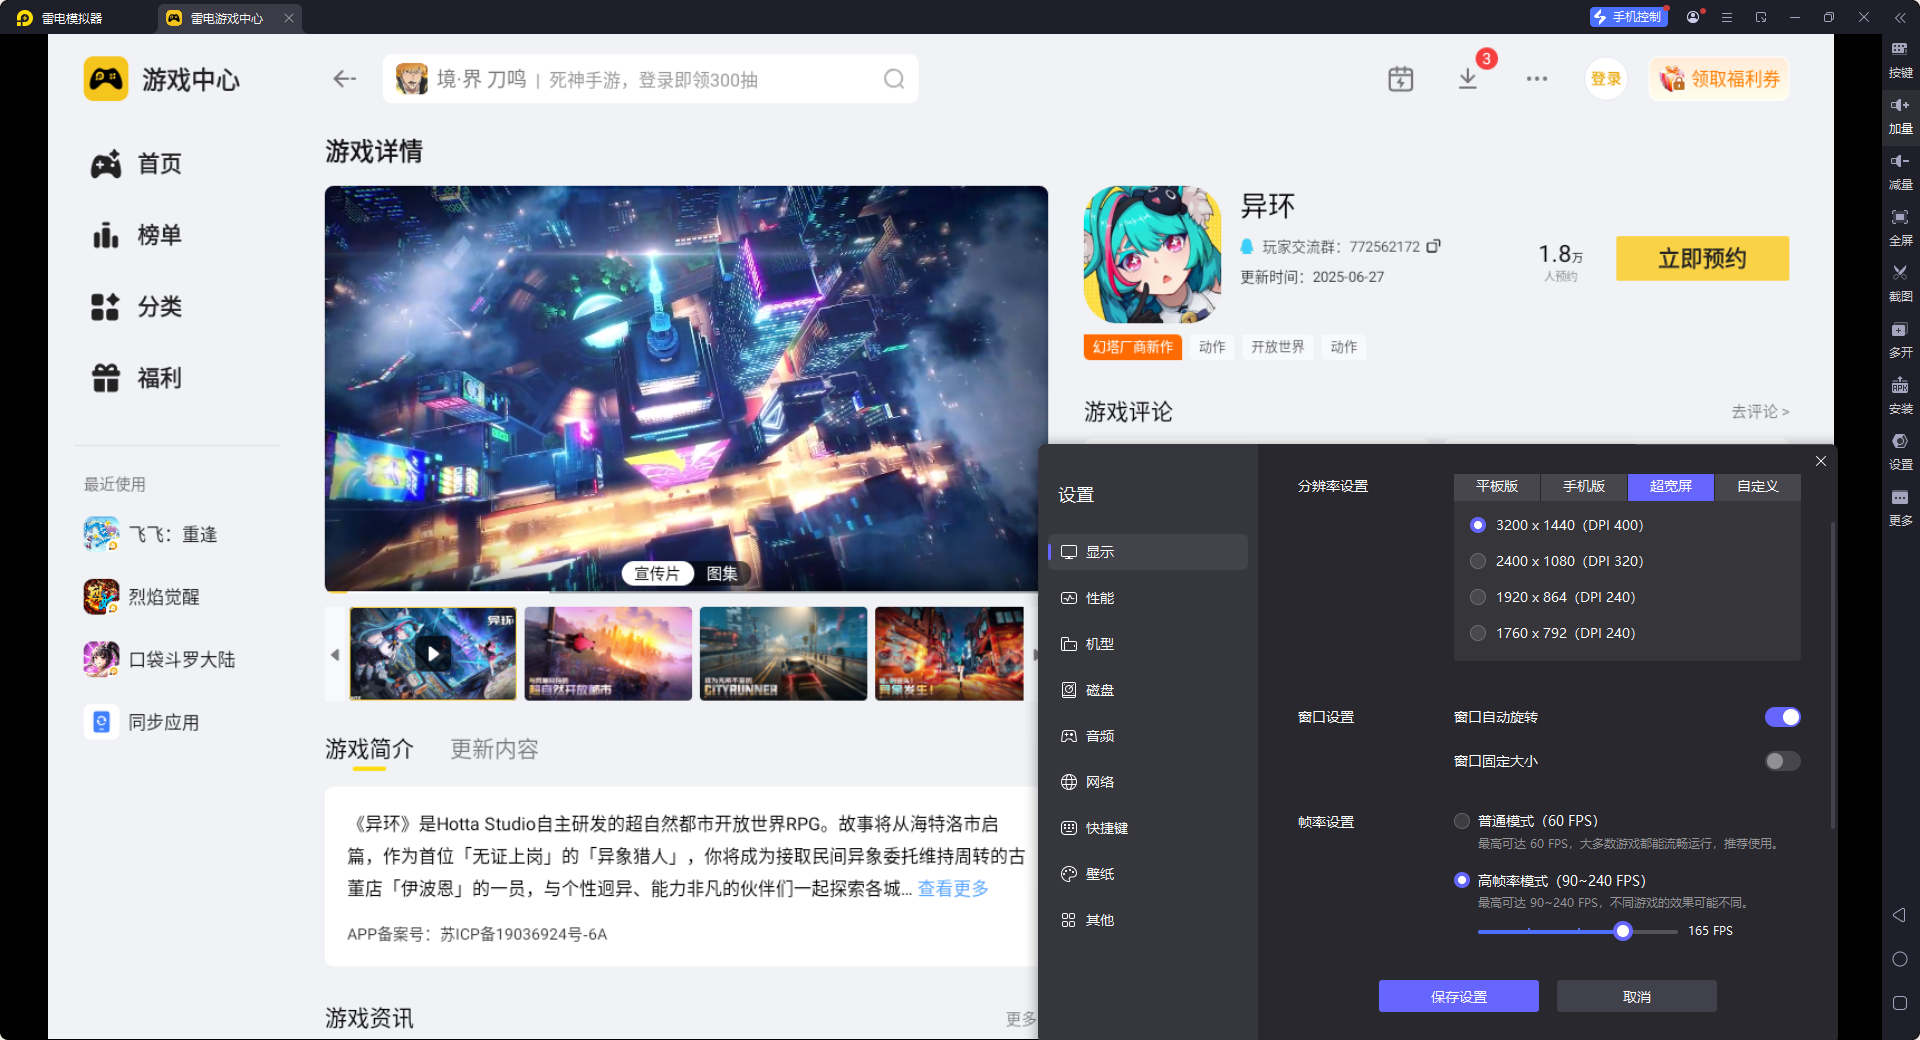Capture a screenshot with the 截图 tool
This screenshot has width=1920, height=1040.
tap(1901, 283)
